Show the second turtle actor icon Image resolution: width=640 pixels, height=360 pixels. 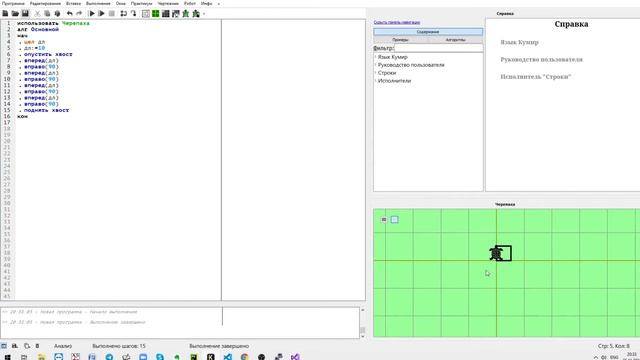[196, 13]
